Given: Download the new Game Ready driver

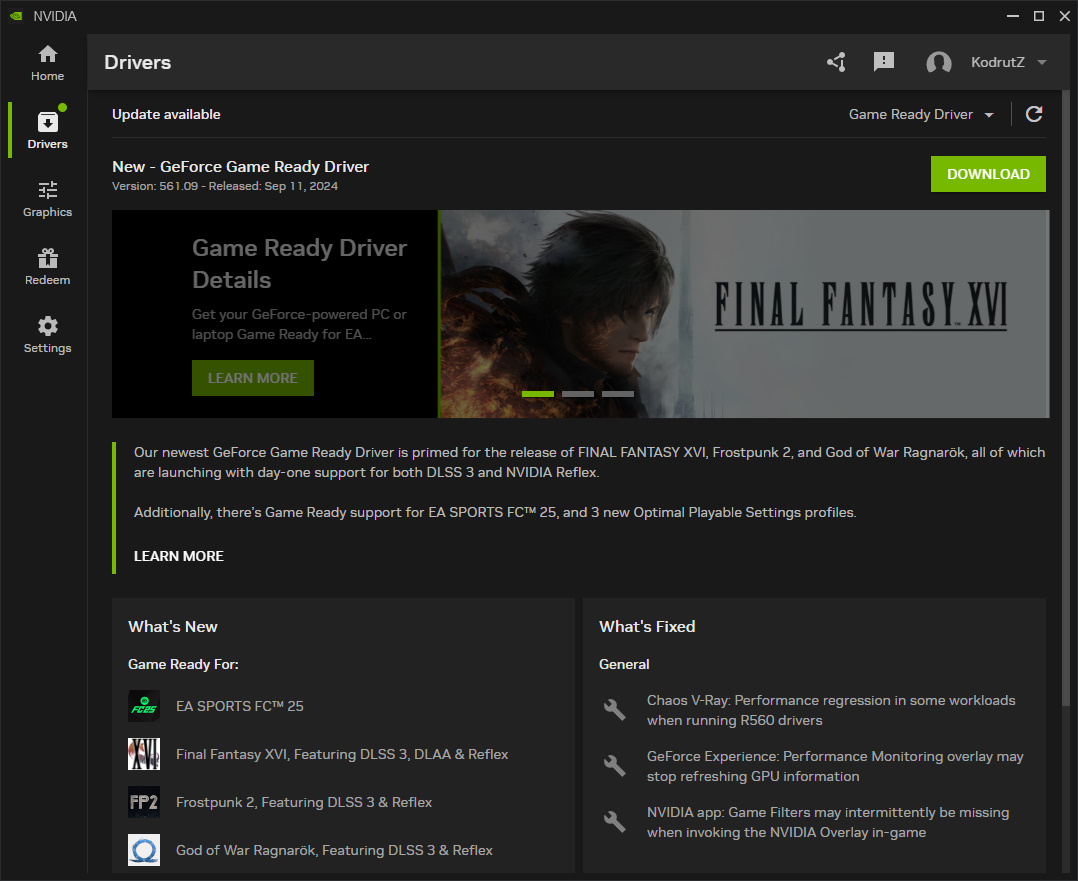Looking at the screenshot, I should [x=988, y=174].
